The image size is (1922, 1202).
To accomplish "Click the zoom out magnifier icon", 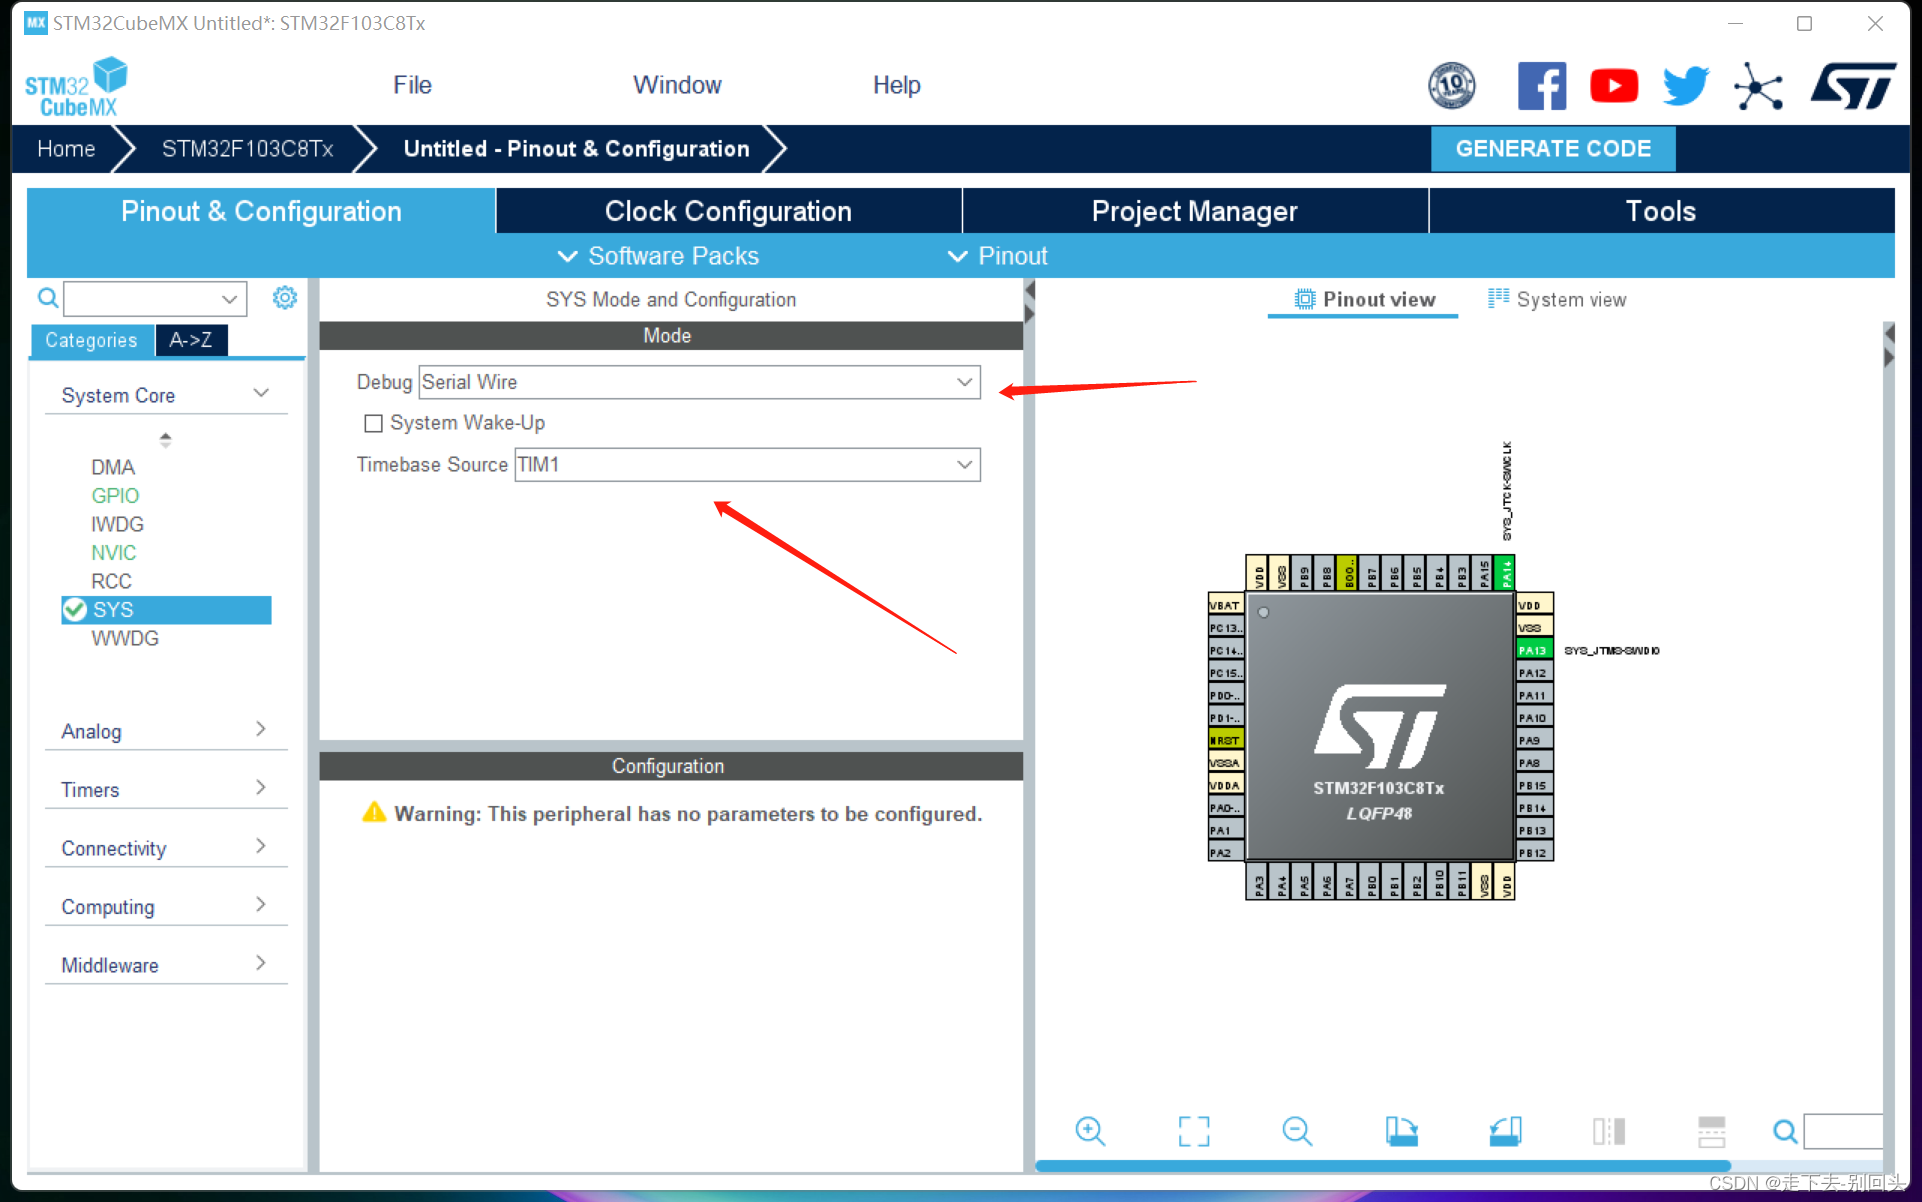I will (1296, 1131).
